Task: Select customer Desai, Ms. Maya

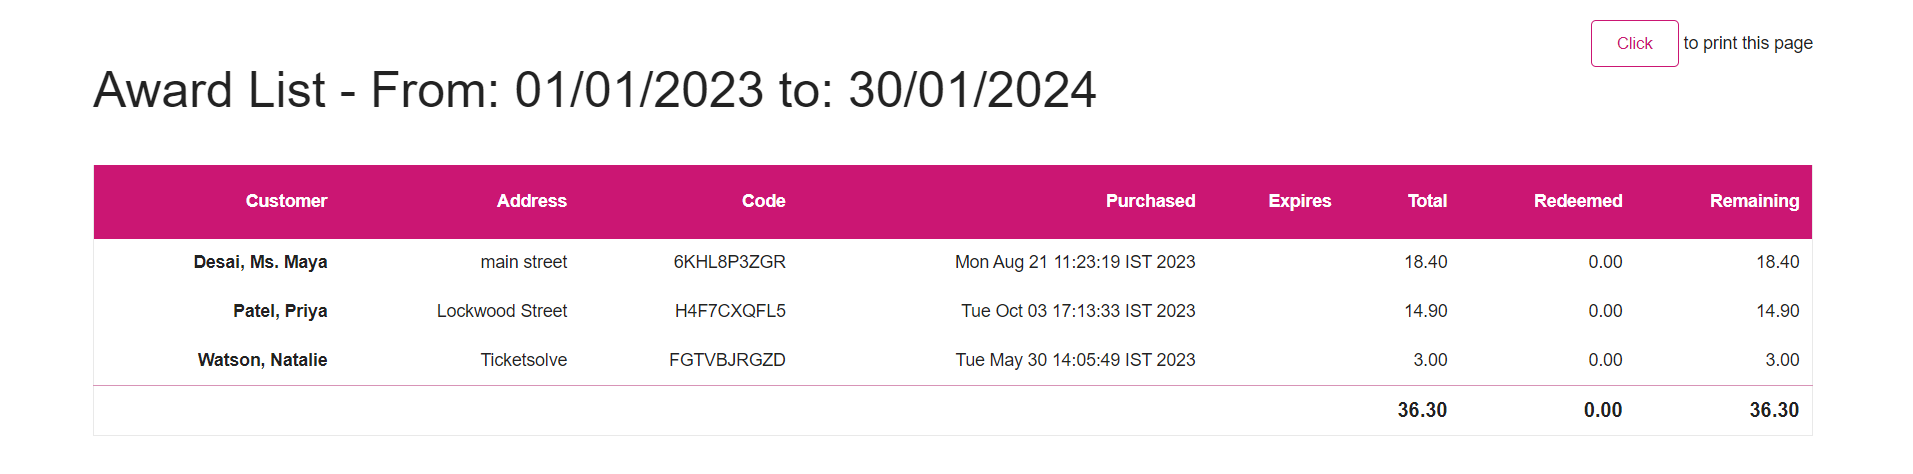Action: (260, 262)
